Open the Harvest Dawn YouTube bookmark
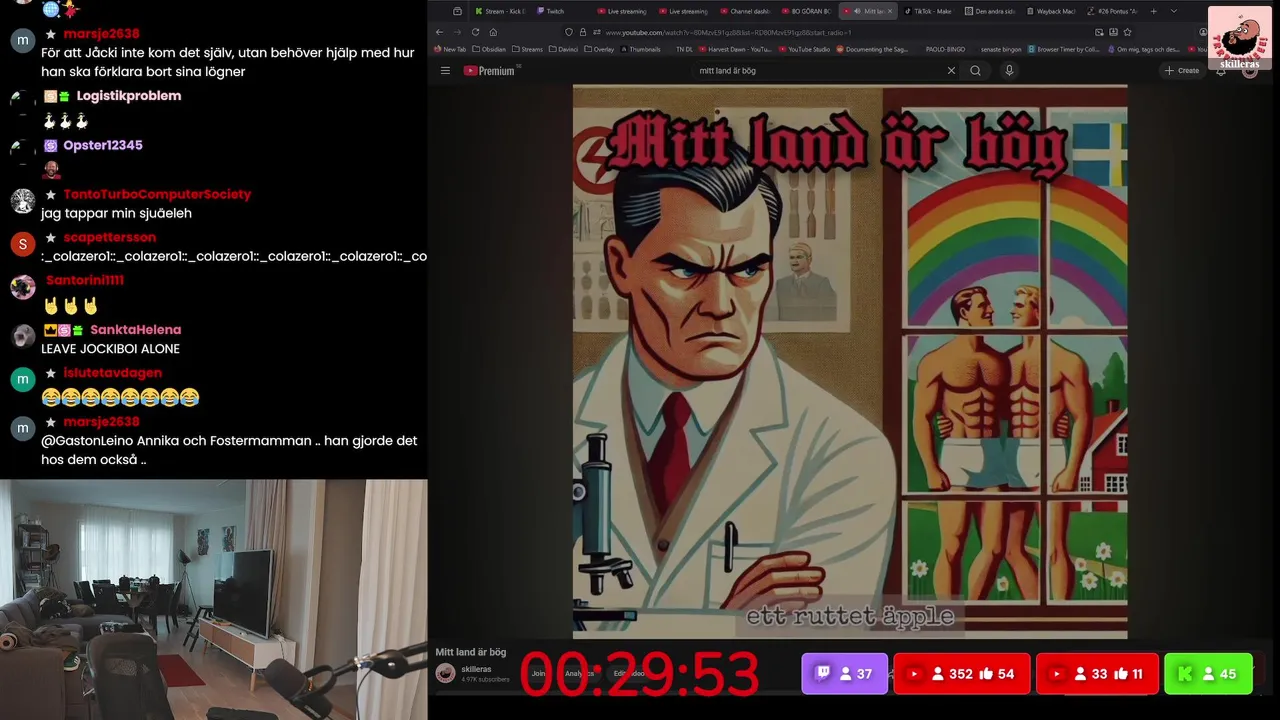The image size is (1280, 720). (736, 49)
